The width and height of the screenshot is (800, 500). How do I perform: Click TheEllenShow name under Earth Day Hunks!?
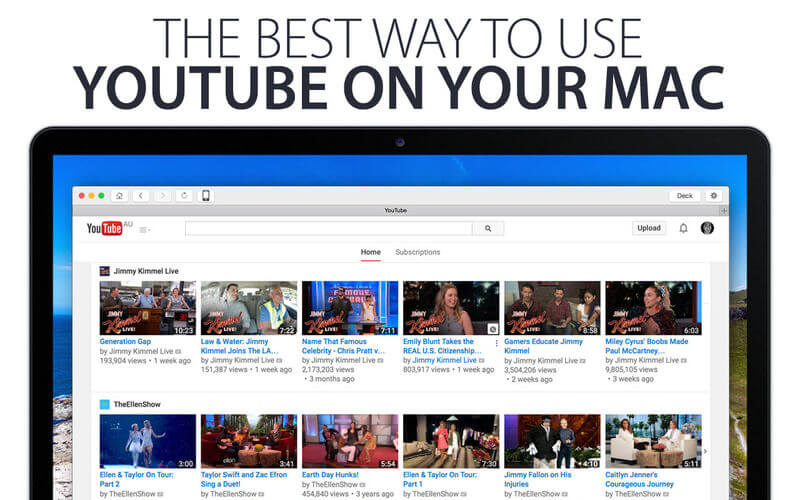tap(334, 484)
